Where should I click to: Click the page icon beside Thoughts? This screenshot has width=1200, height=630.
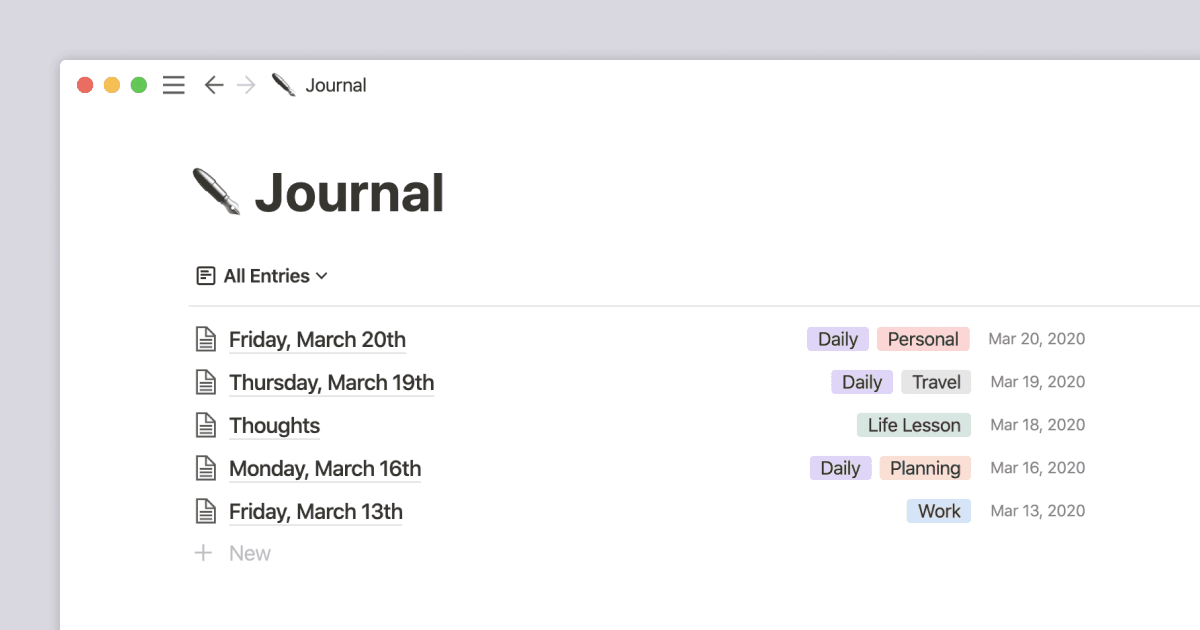(205, 424)
